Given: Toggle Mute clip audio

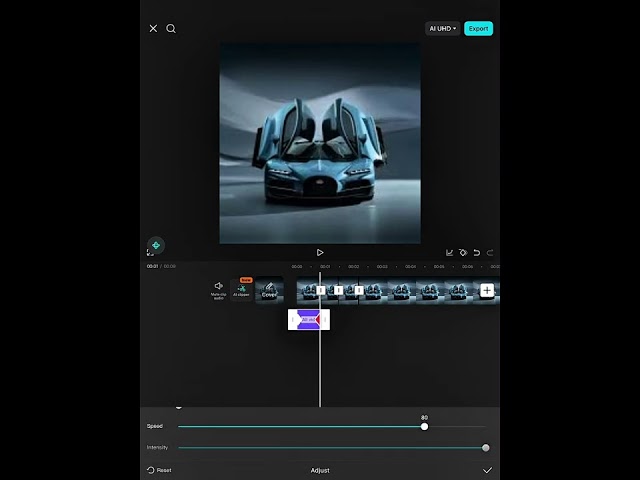Looking at the screenshot, I should click(x=218, y=290).
